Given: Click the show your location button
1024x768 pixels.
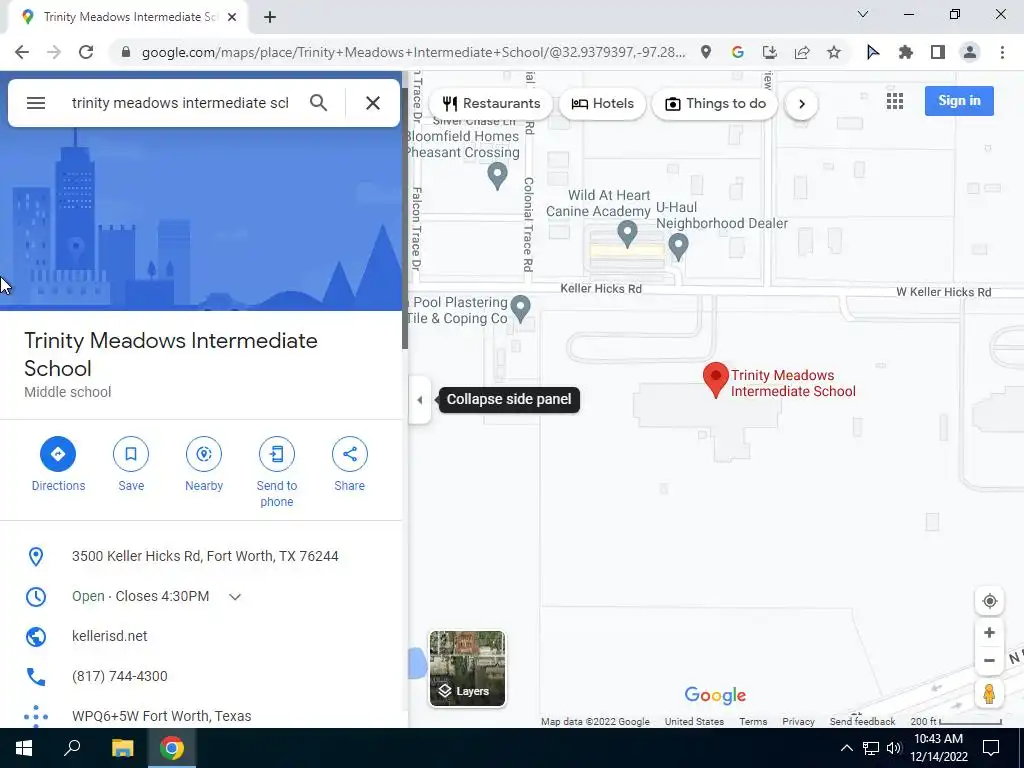Looking at the screenshot, I should 989,601.
